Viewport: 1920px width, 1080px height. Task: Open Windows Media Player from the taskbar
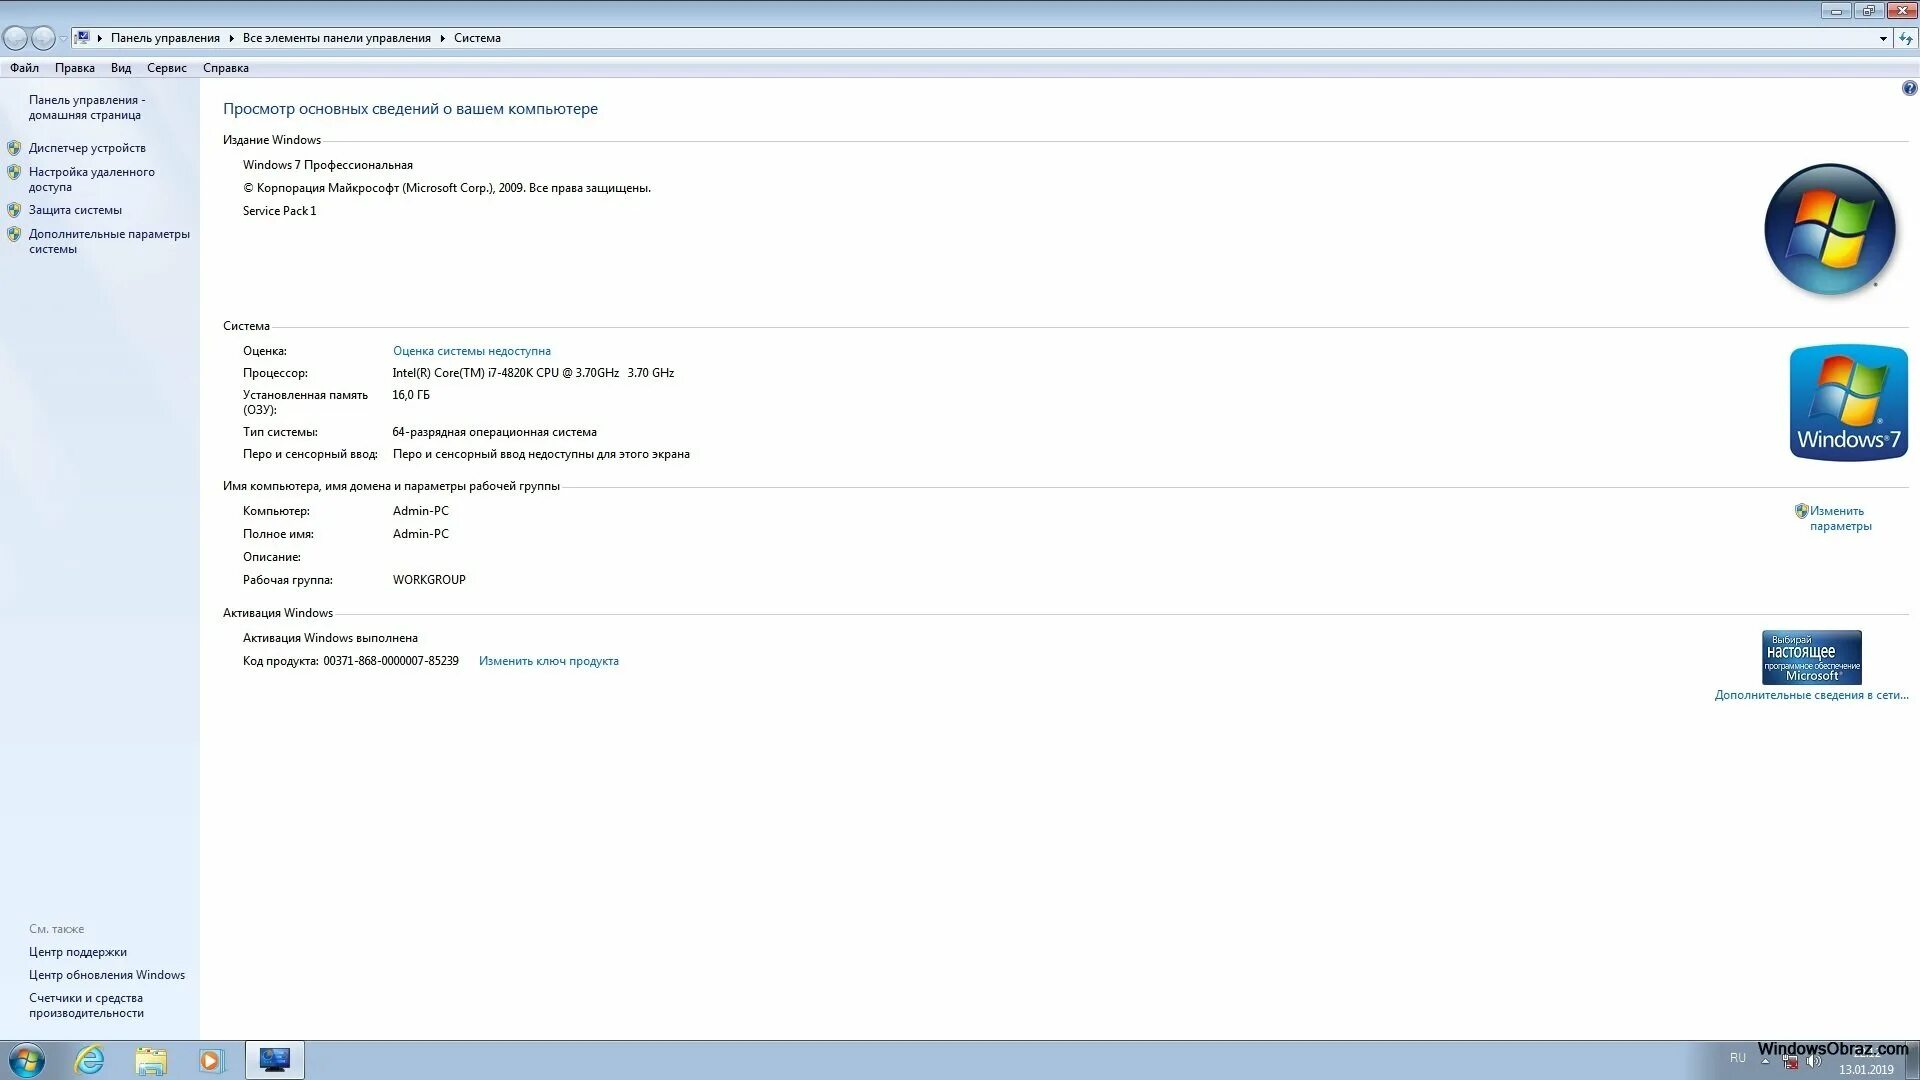211,1060
